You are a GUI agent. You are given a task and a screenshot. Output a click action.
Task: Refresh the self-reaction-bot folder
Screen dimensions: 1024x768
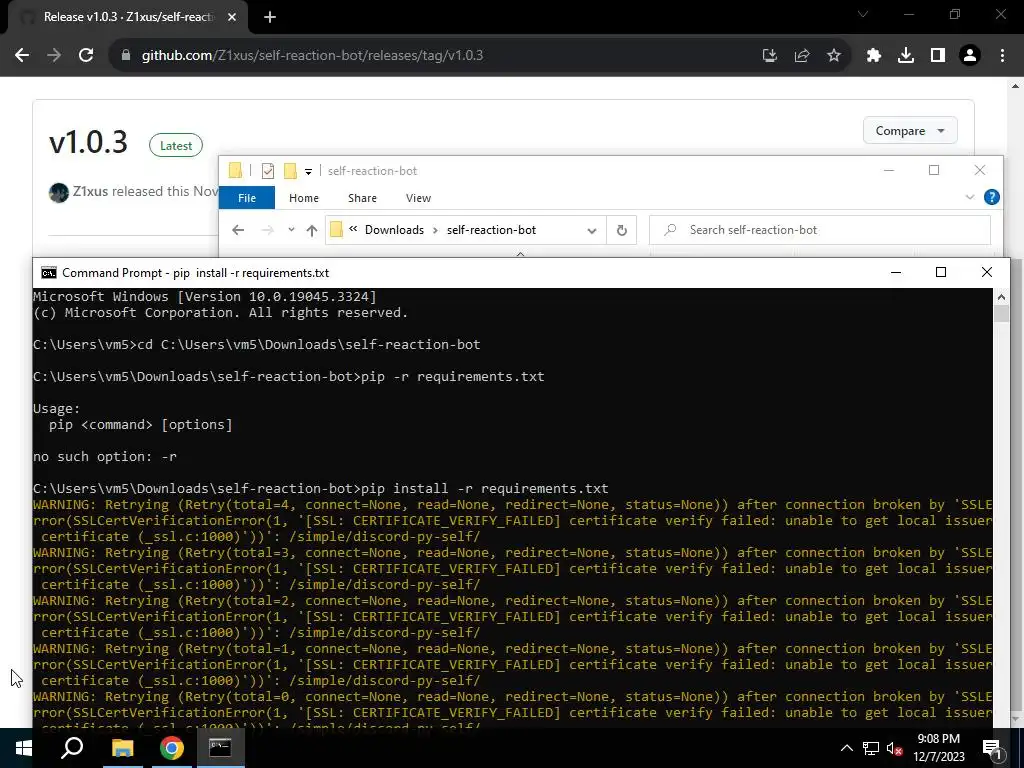click(622, 231)
